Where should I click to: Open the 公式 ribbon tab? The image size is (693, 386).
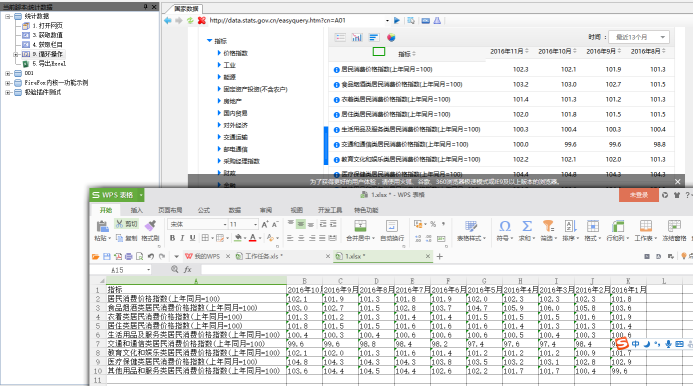pos(204,210)
